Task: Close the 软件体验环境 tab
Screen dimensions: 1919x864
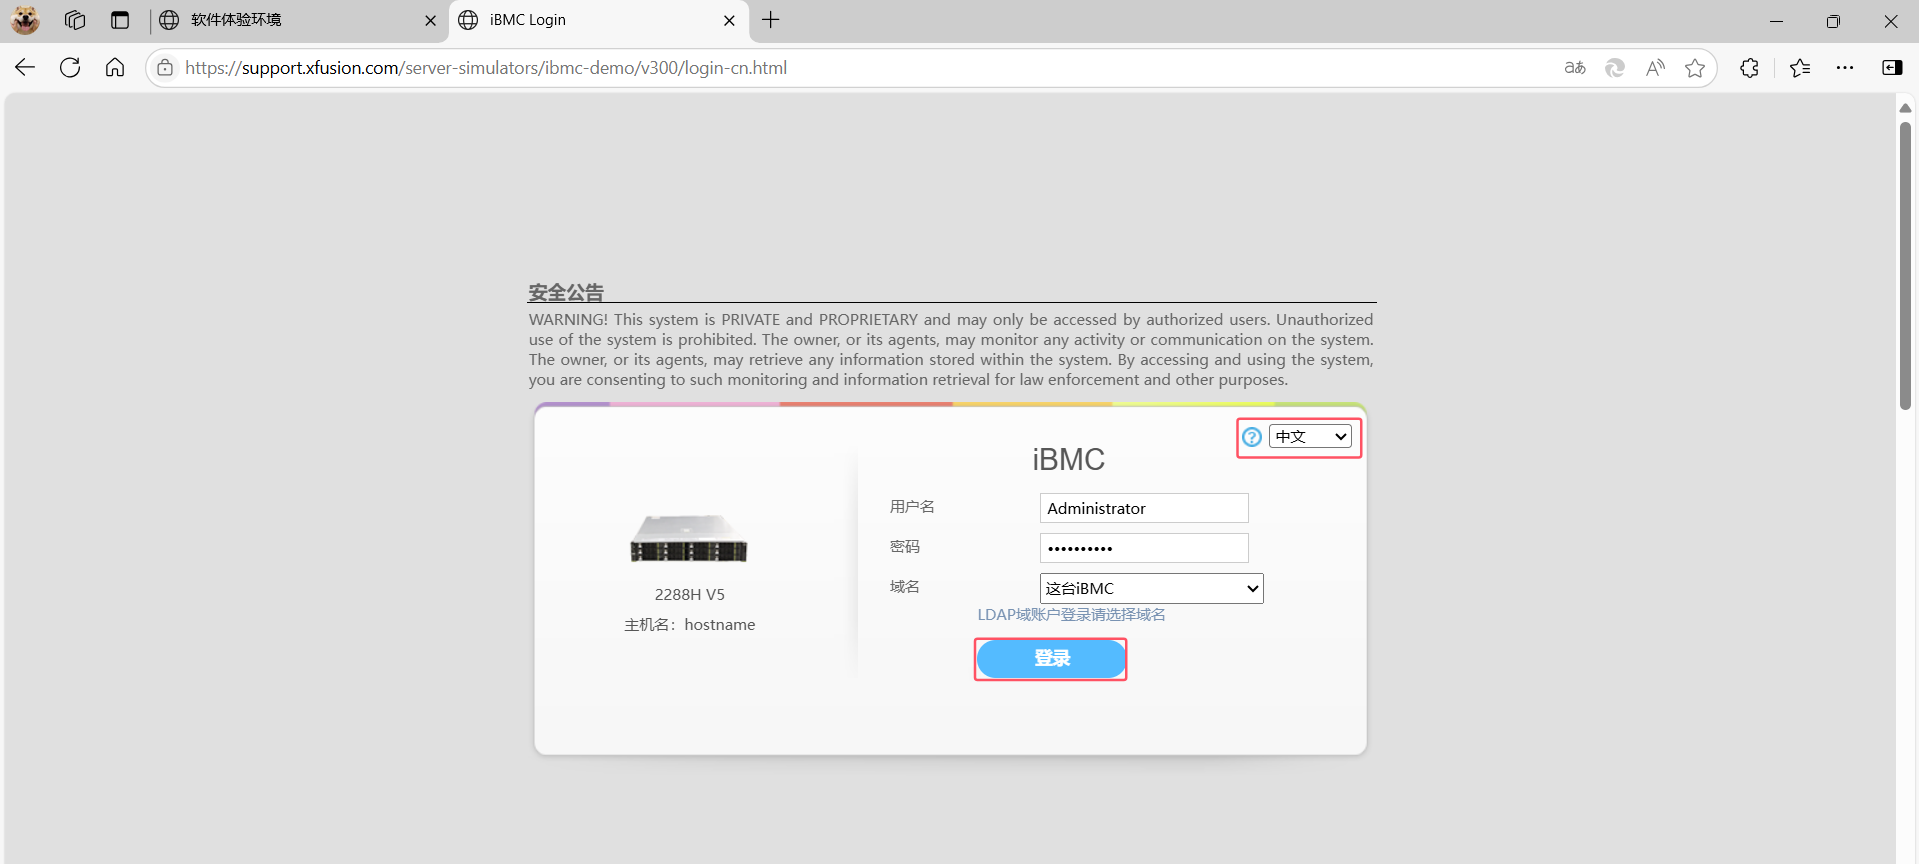Action: (431, 20)
